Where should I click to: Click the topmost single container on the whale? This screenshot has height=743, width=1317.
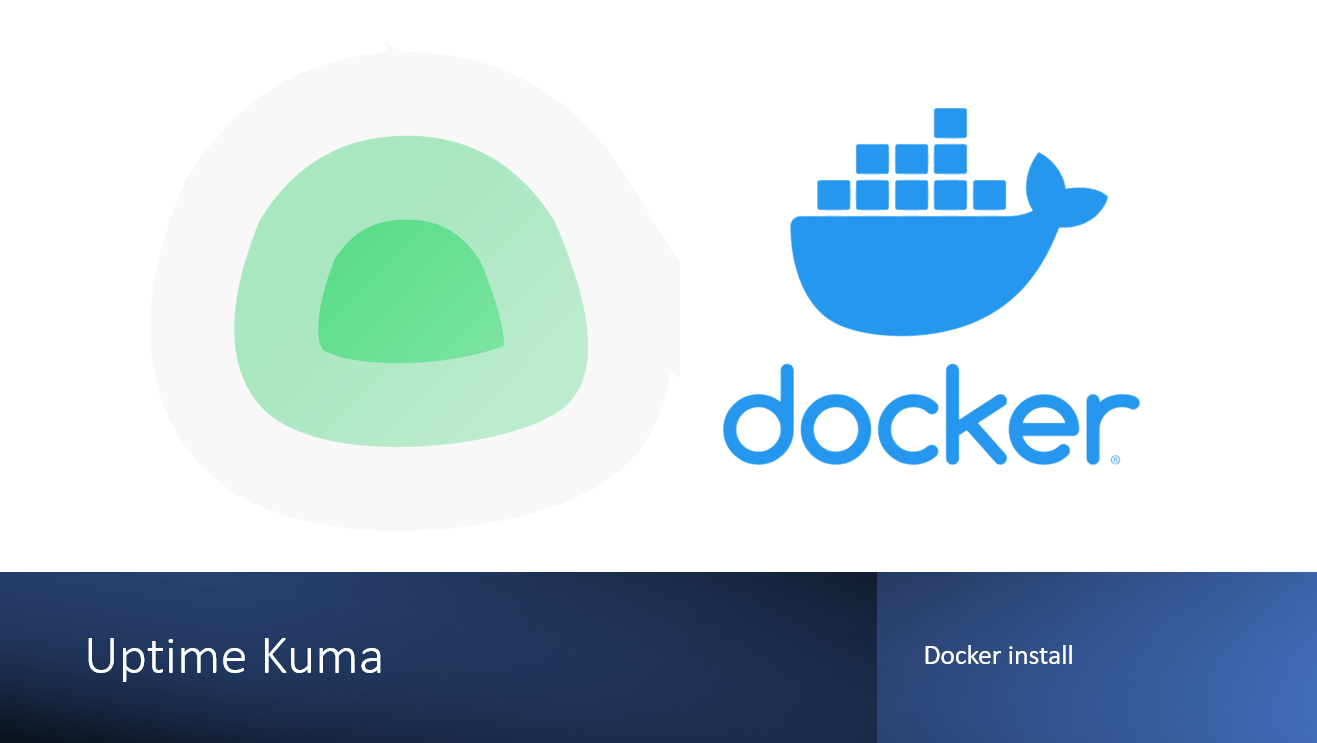(x=950, y=123)
